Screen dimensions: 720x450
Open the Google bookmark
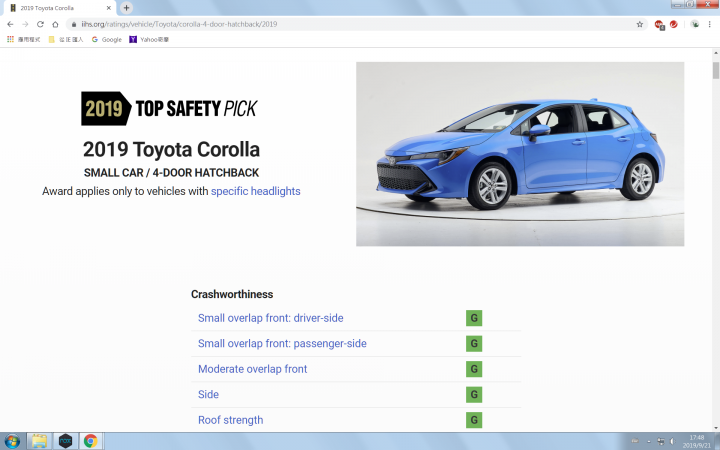pyautogui.click(x=107, y=39)
